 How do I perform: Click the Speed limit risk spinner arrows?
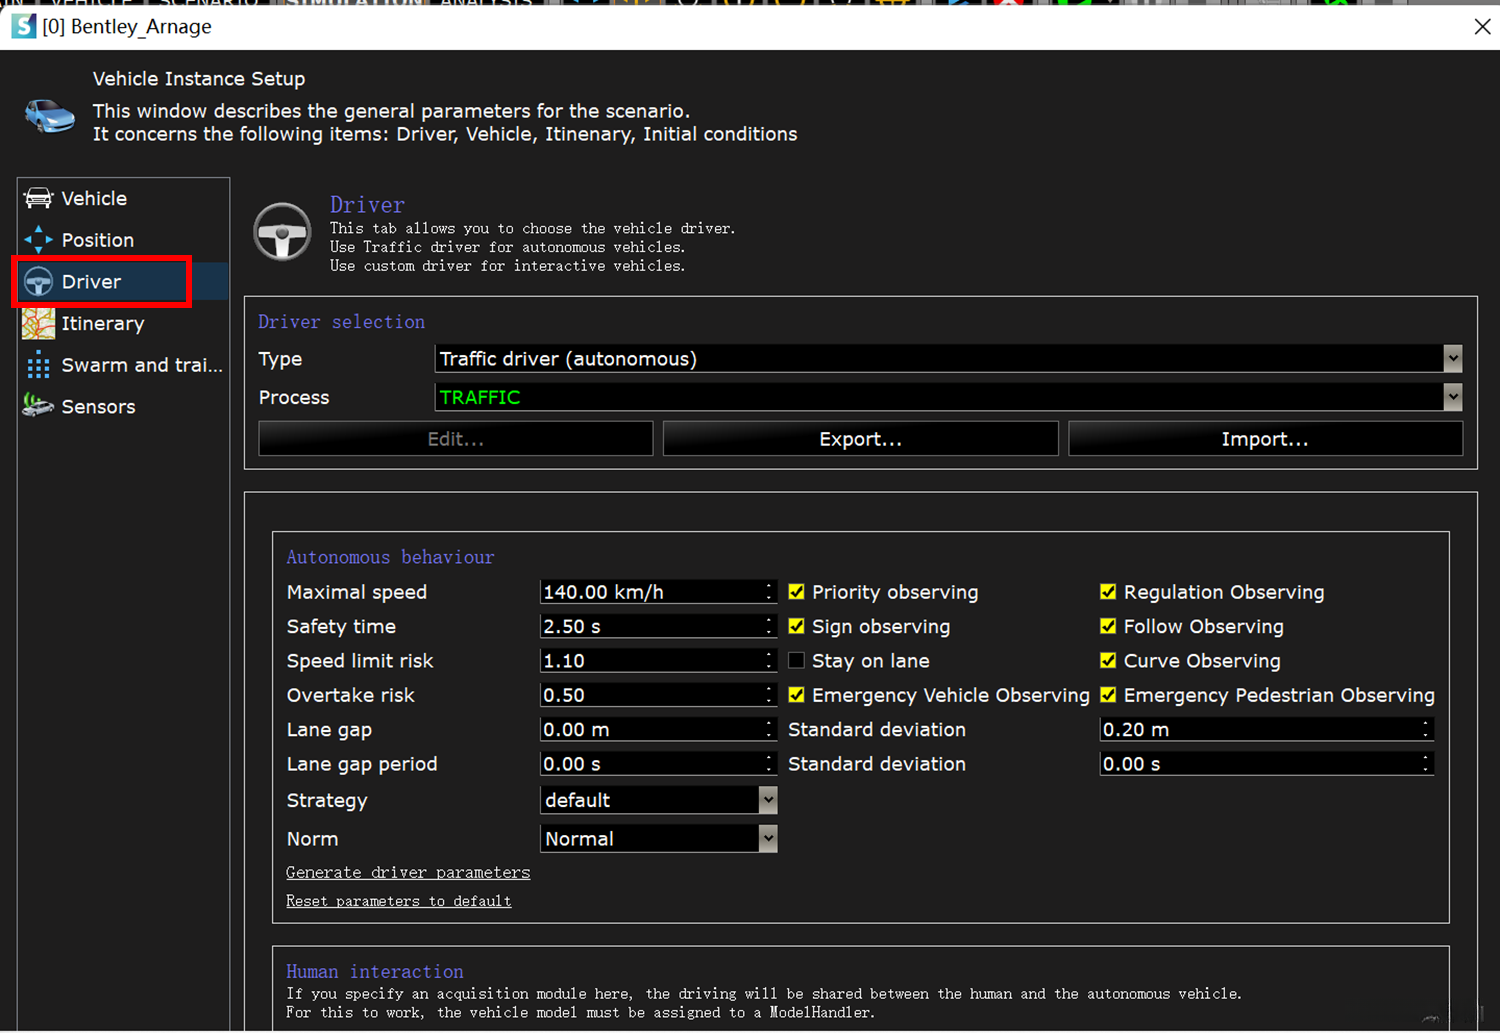[769, 661]
